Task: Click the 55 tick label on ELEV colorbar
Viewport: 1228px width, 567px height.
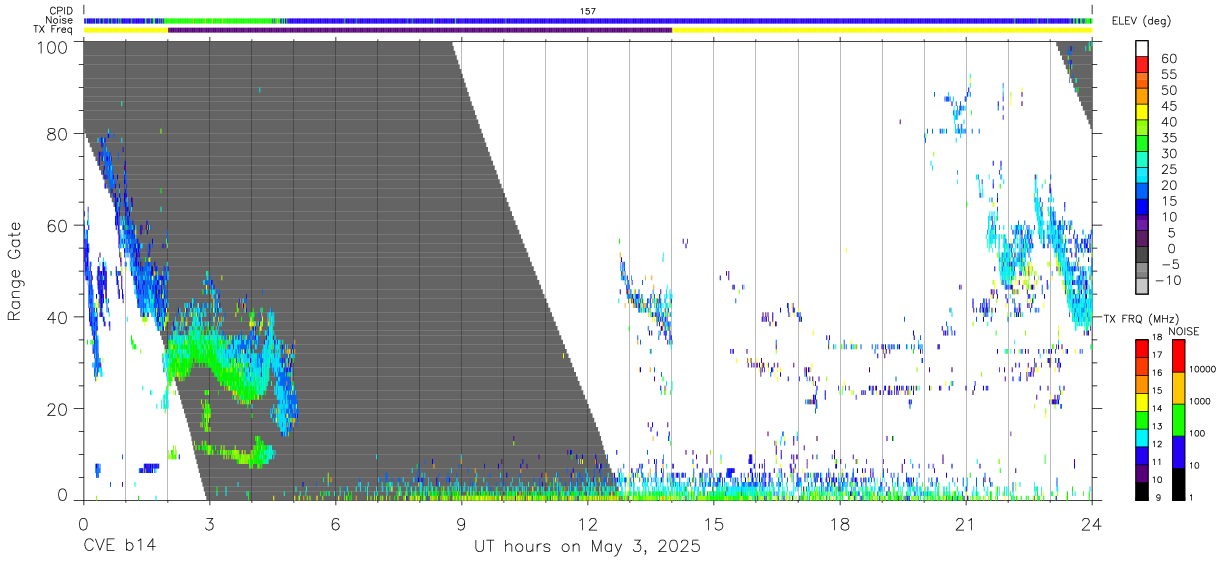Action: [x=1168, y=74]
